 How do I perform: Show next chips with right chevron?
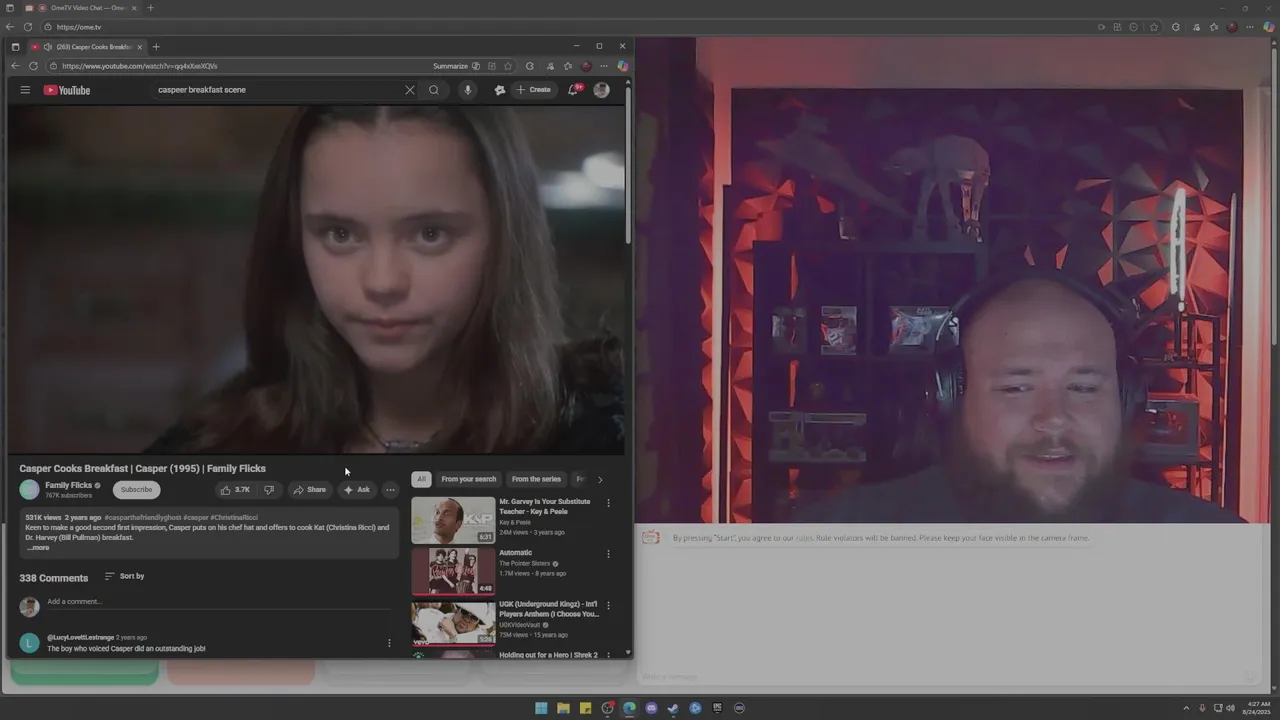600,479
